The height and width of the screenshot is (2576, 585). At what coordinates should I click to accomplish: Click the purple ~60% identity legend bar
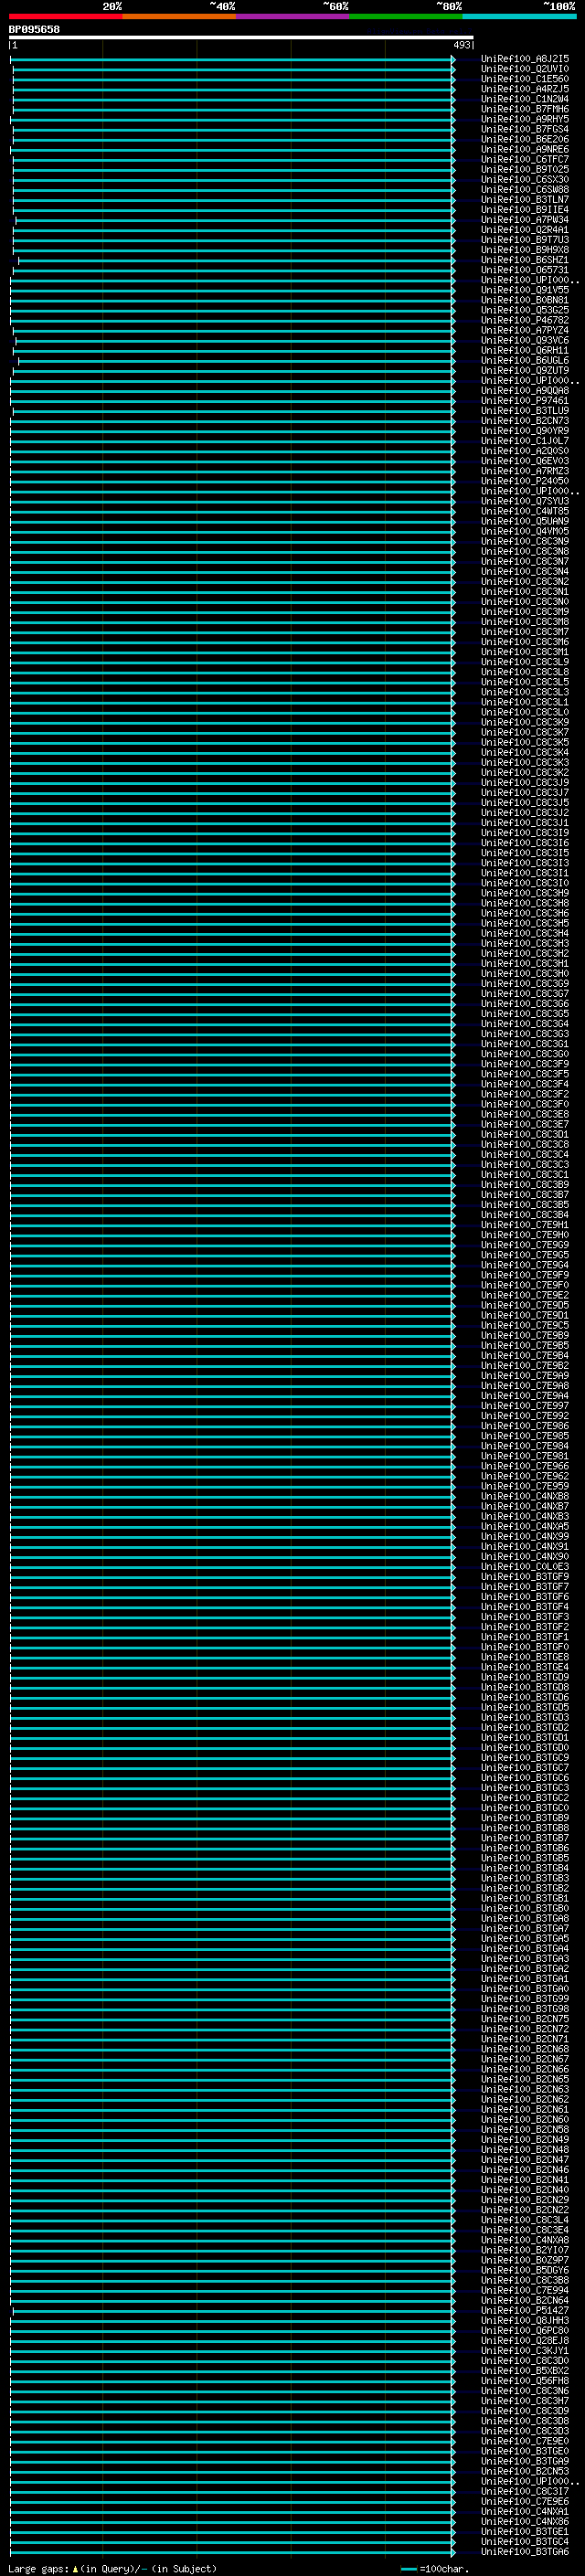[x=293, y=16]
